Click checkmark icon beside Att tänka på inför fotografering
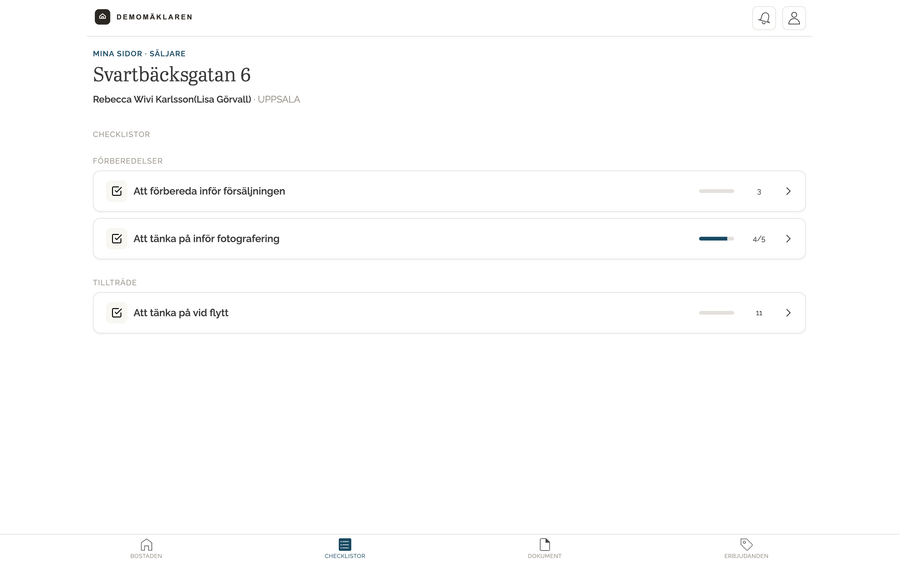Viewport: 900px width, 563px height. [x=117, y=239]
